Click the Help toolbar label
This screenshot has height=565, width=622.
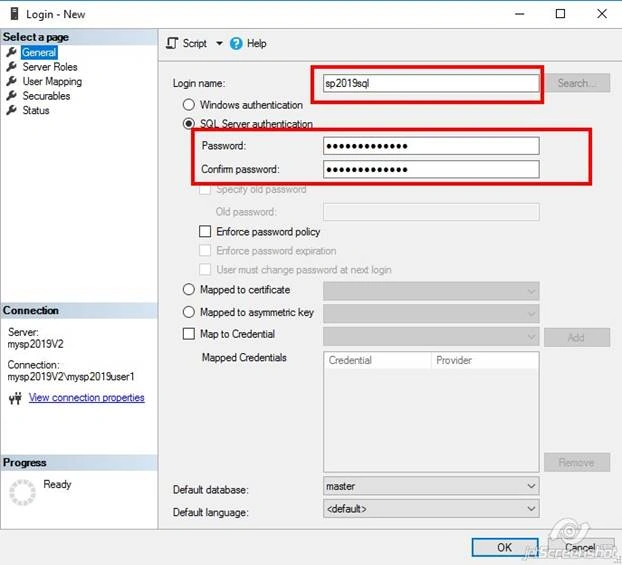tap(257, 43)
